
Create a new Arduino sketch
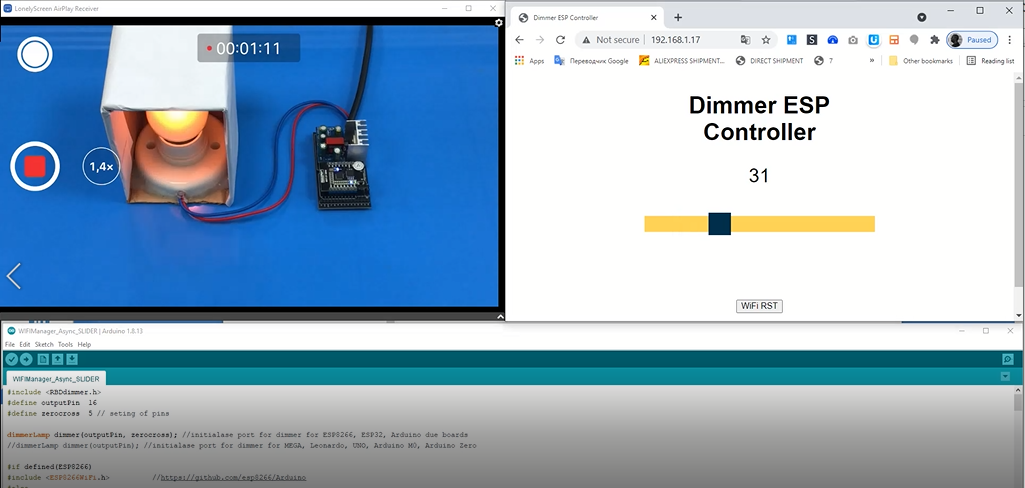(43, 359)
